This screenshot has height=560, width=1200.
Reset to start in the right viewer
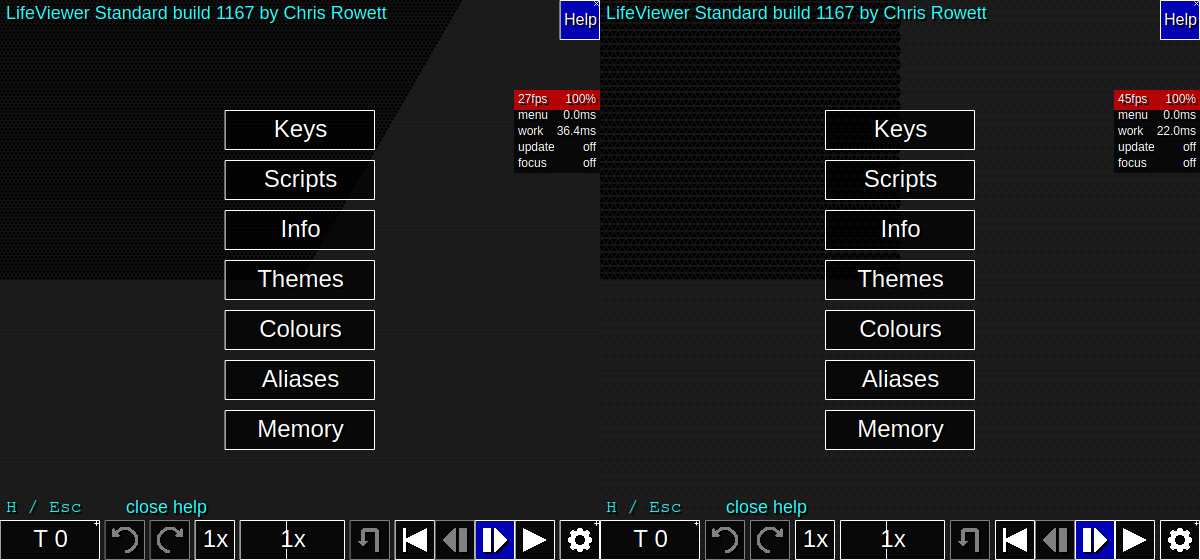coord(1015,540)
